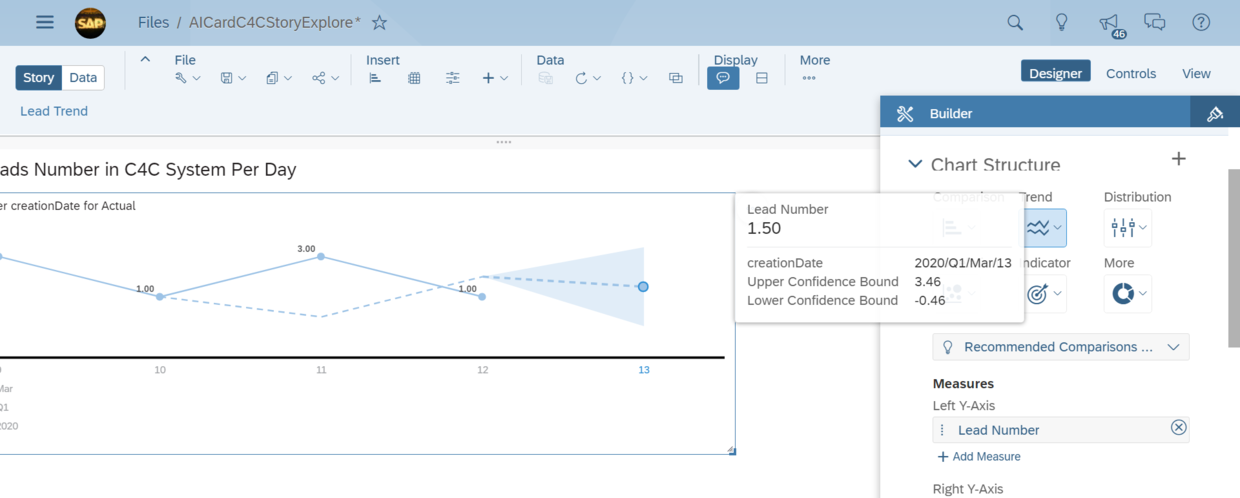This screenshot has height=498, width=1240.
Task: Select the Designer button
Action: [x=1055, y=73]
